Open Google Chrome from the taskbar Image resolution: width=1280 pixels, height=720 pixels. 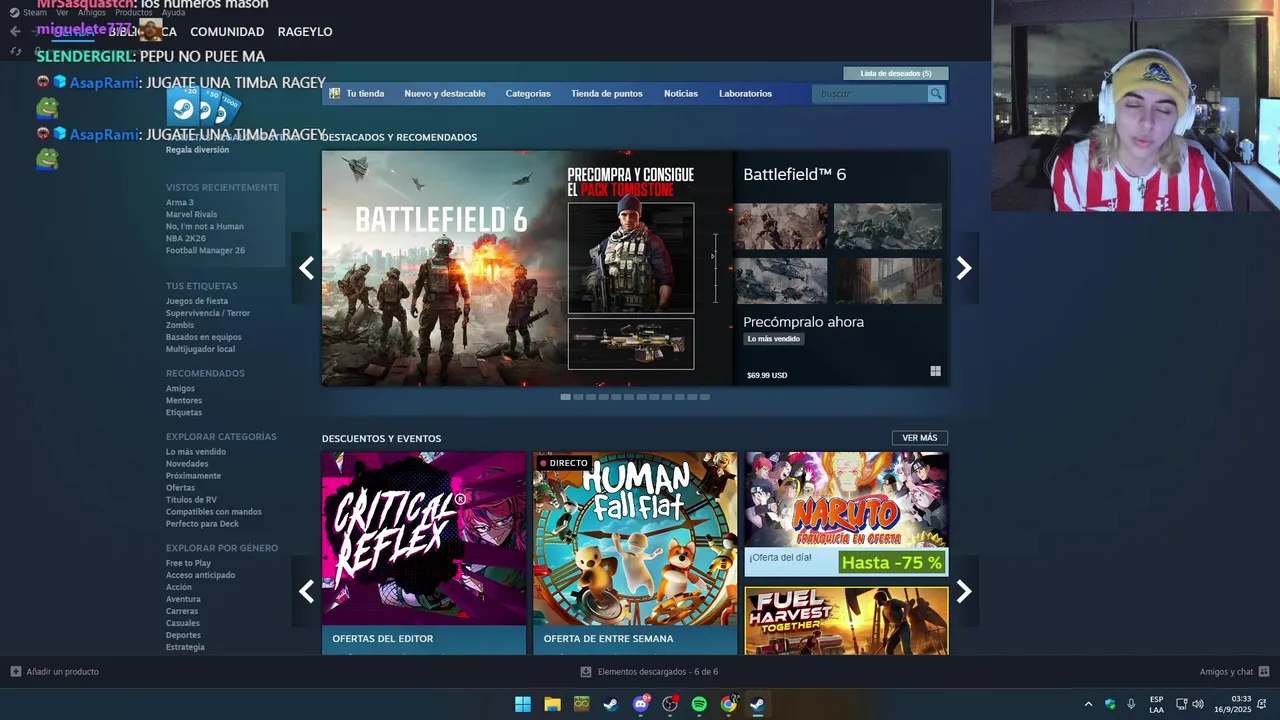pyautogui.click(x=729, y=704)
